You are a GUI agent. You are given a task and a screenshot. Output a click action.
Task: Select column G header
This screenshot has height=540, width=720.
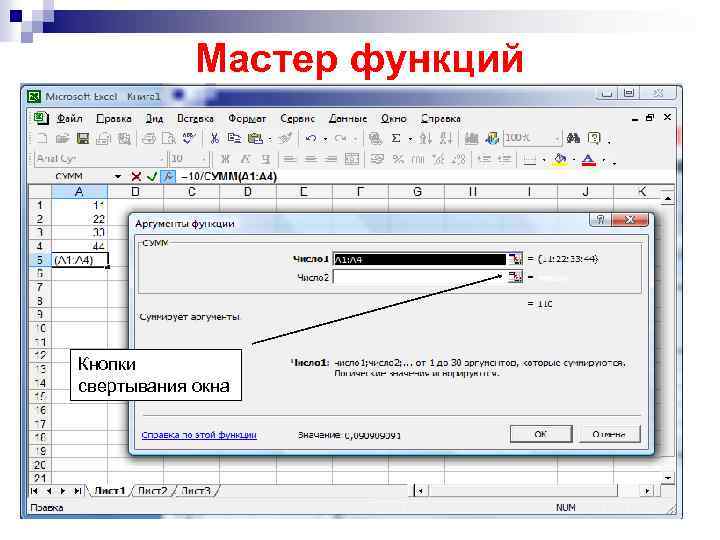click(417, 191)
